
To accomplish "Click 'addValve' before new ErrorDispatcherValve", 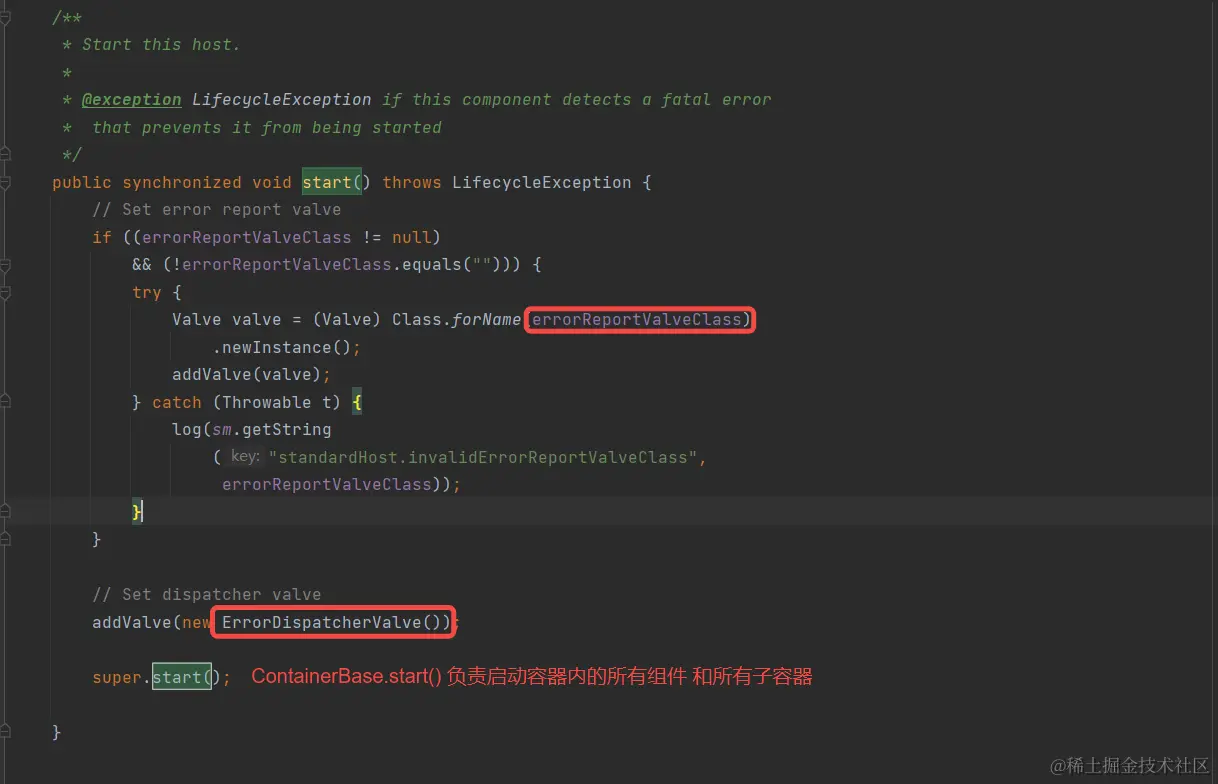I will pos(132,623).
